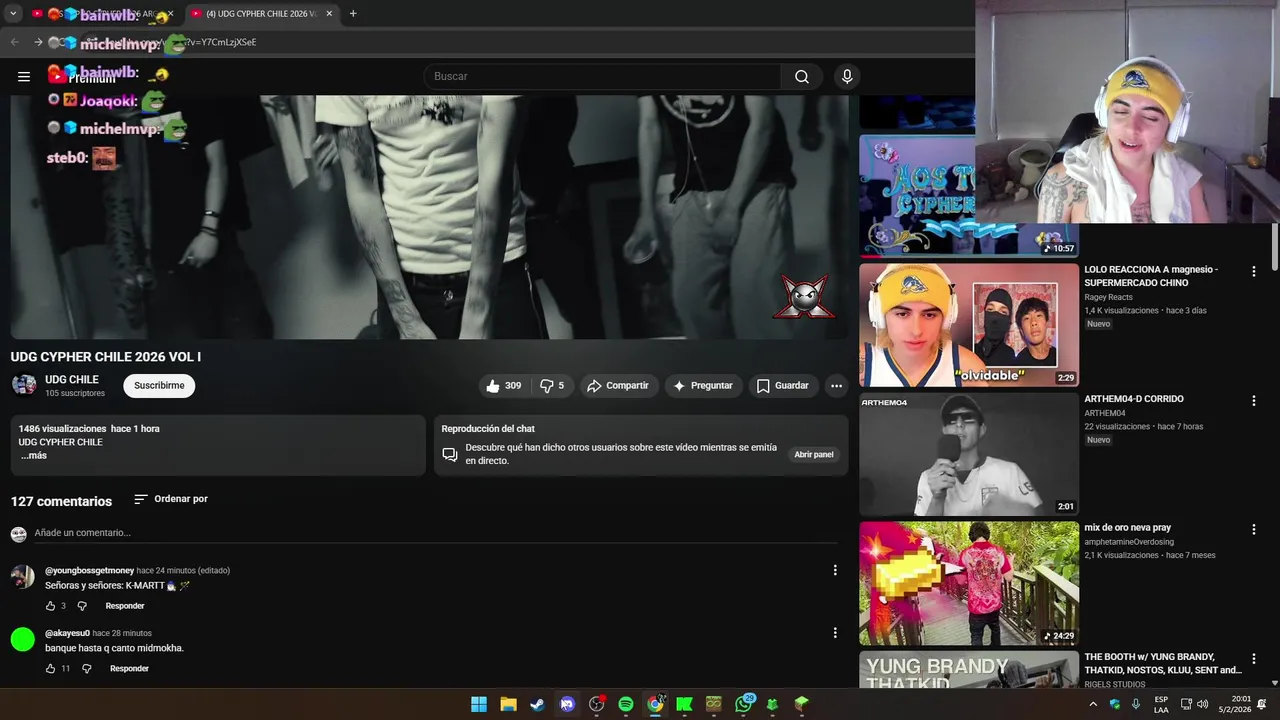Open amphetamineOverdosing channel name
The image size is (1280, 720).
[x=1128, y=542]
